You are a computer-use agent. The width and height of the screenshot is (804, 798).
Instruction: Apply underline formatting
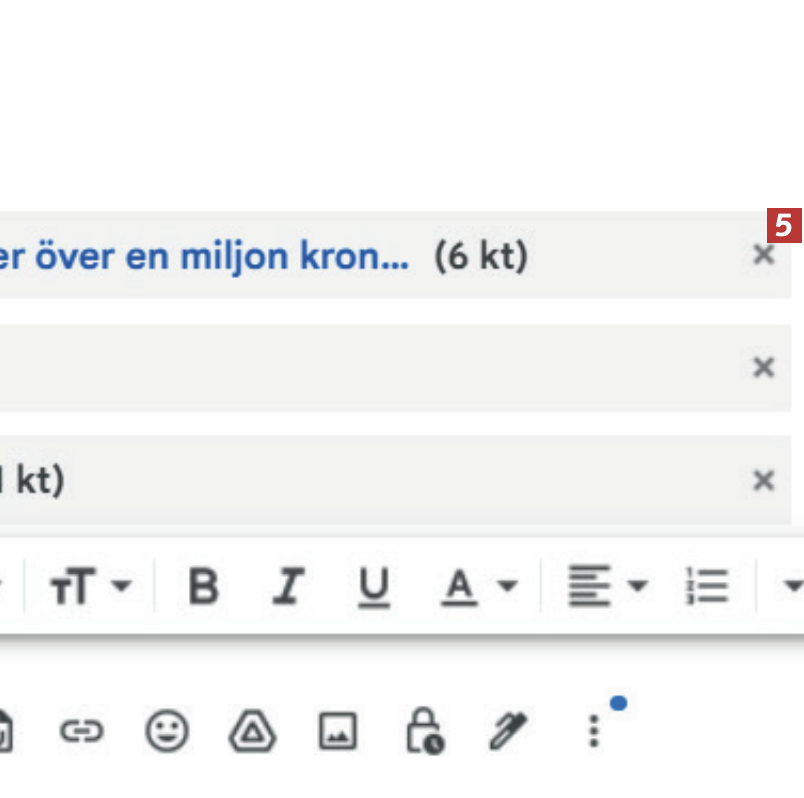coord(373,586)
